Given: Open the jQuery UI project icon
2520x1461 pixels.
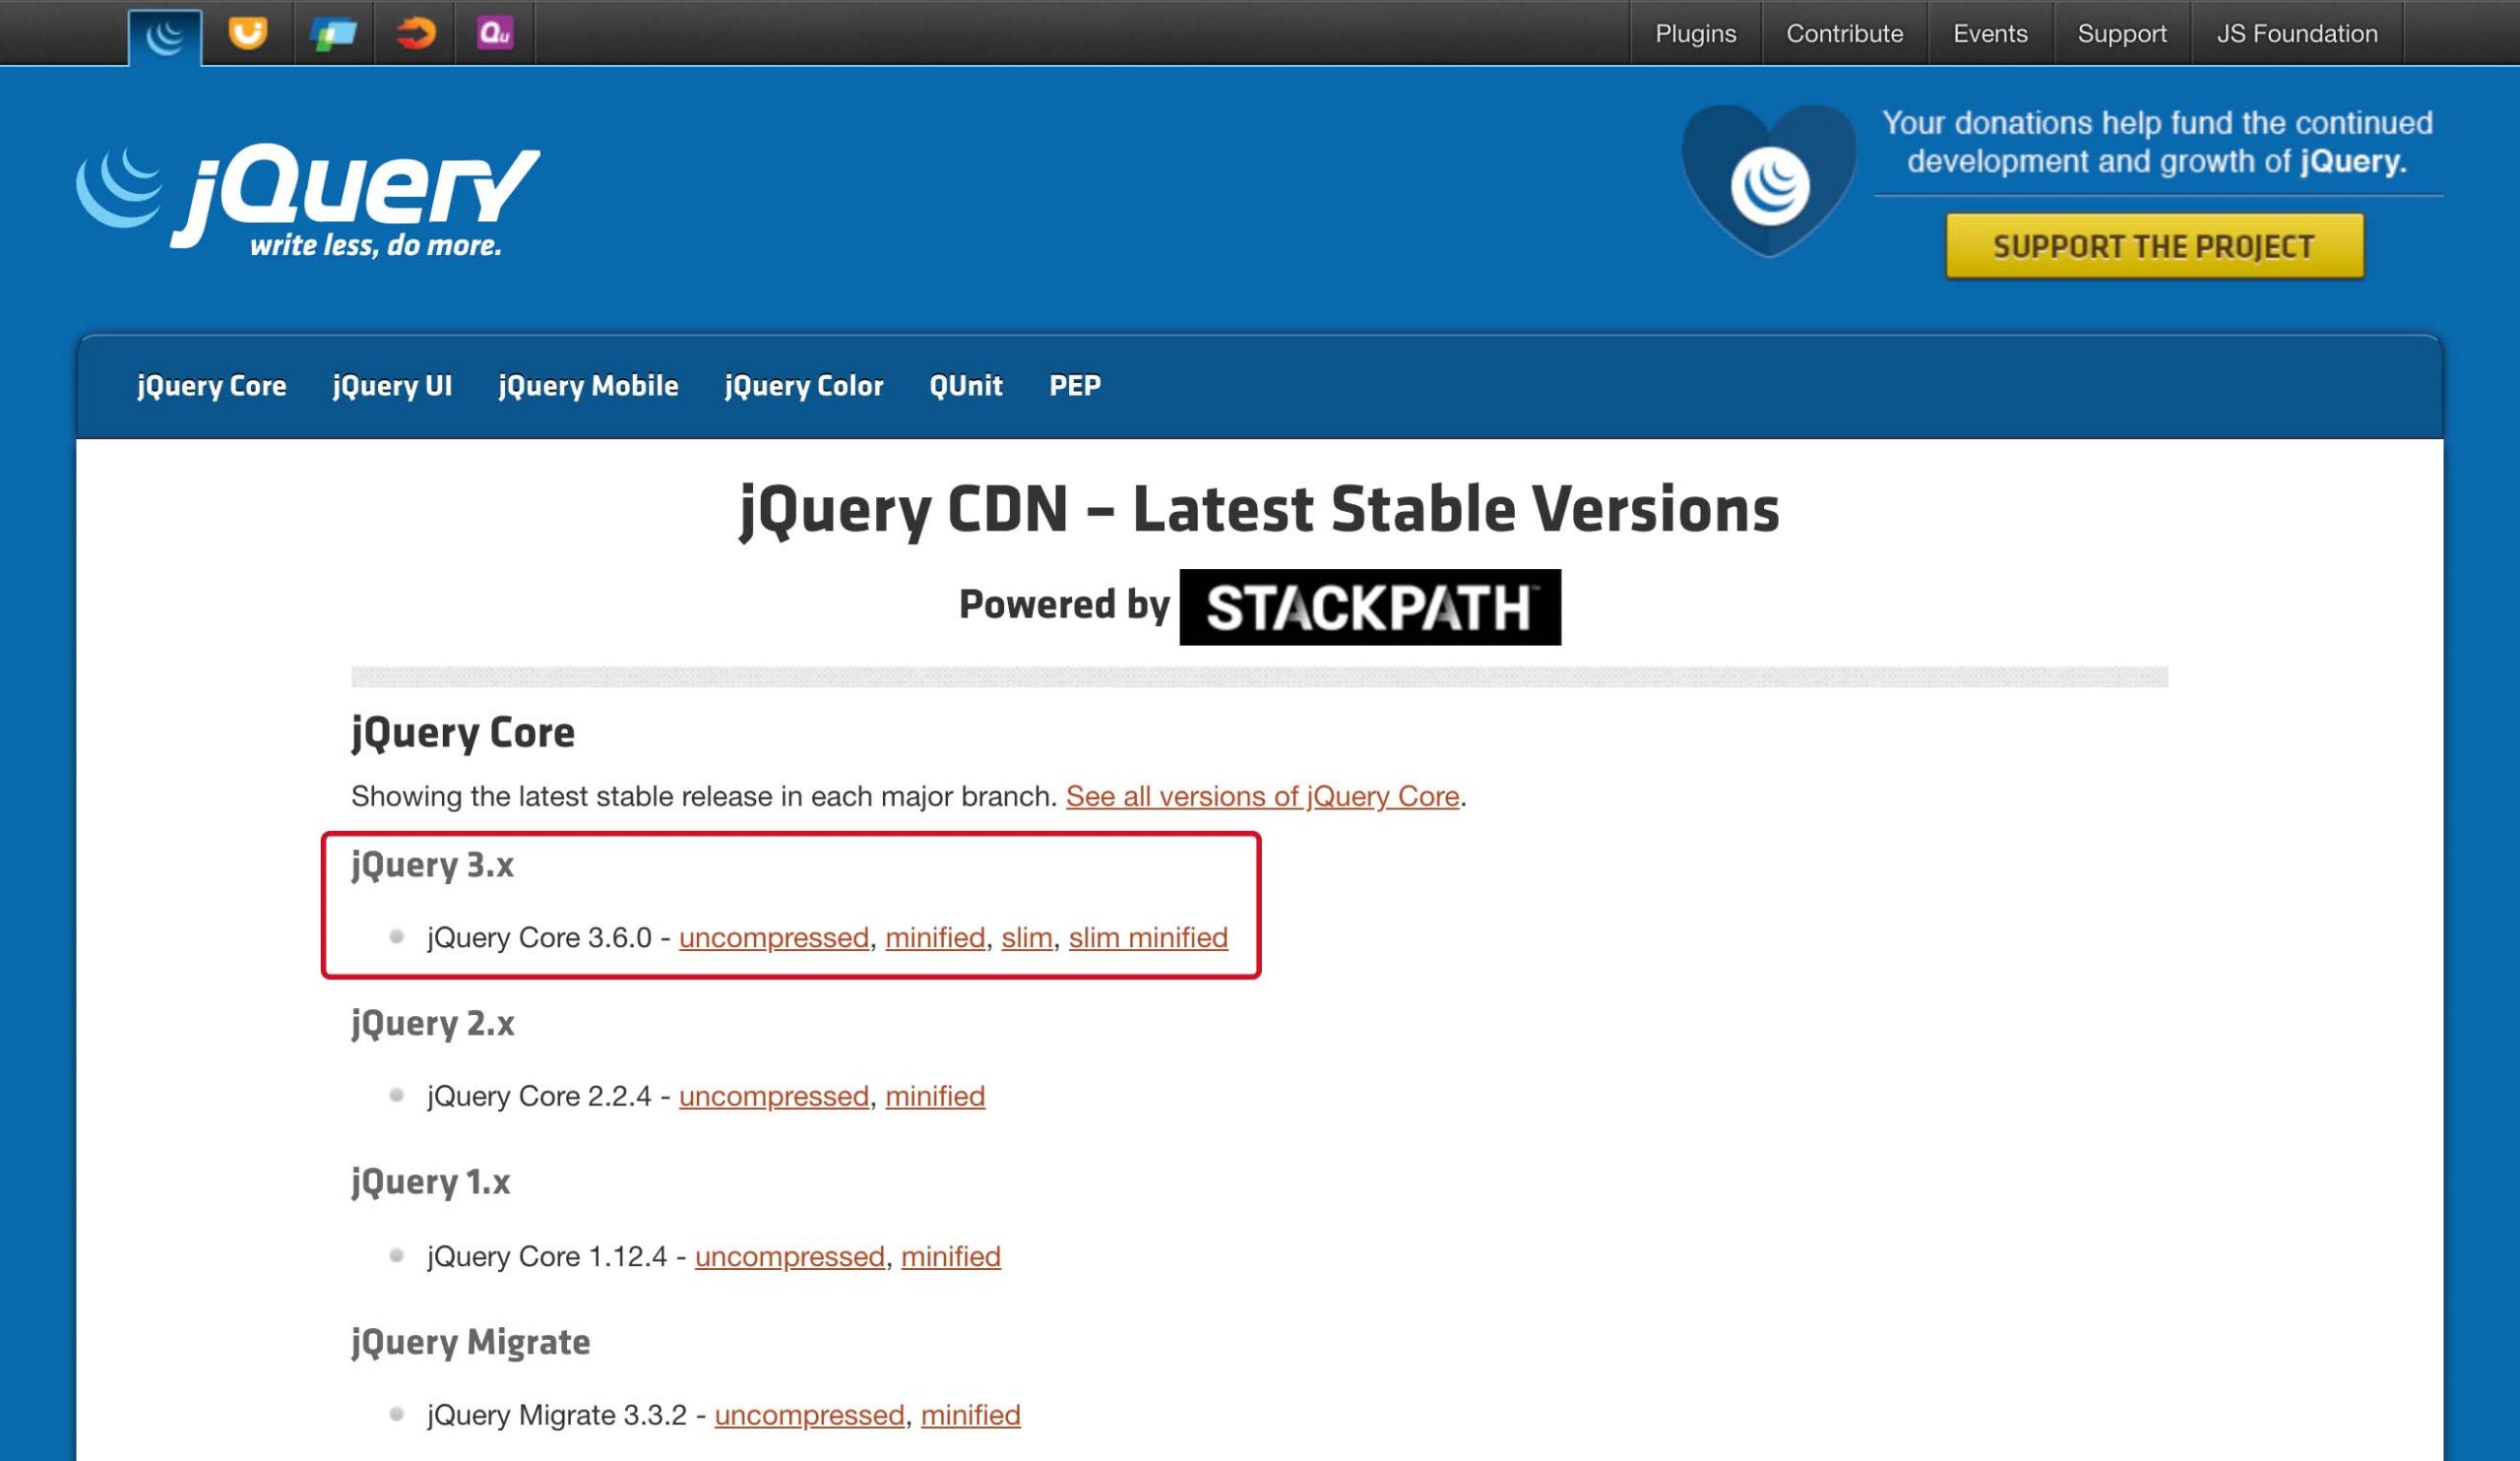Looking at the screenshot, I should coord(247,34).
